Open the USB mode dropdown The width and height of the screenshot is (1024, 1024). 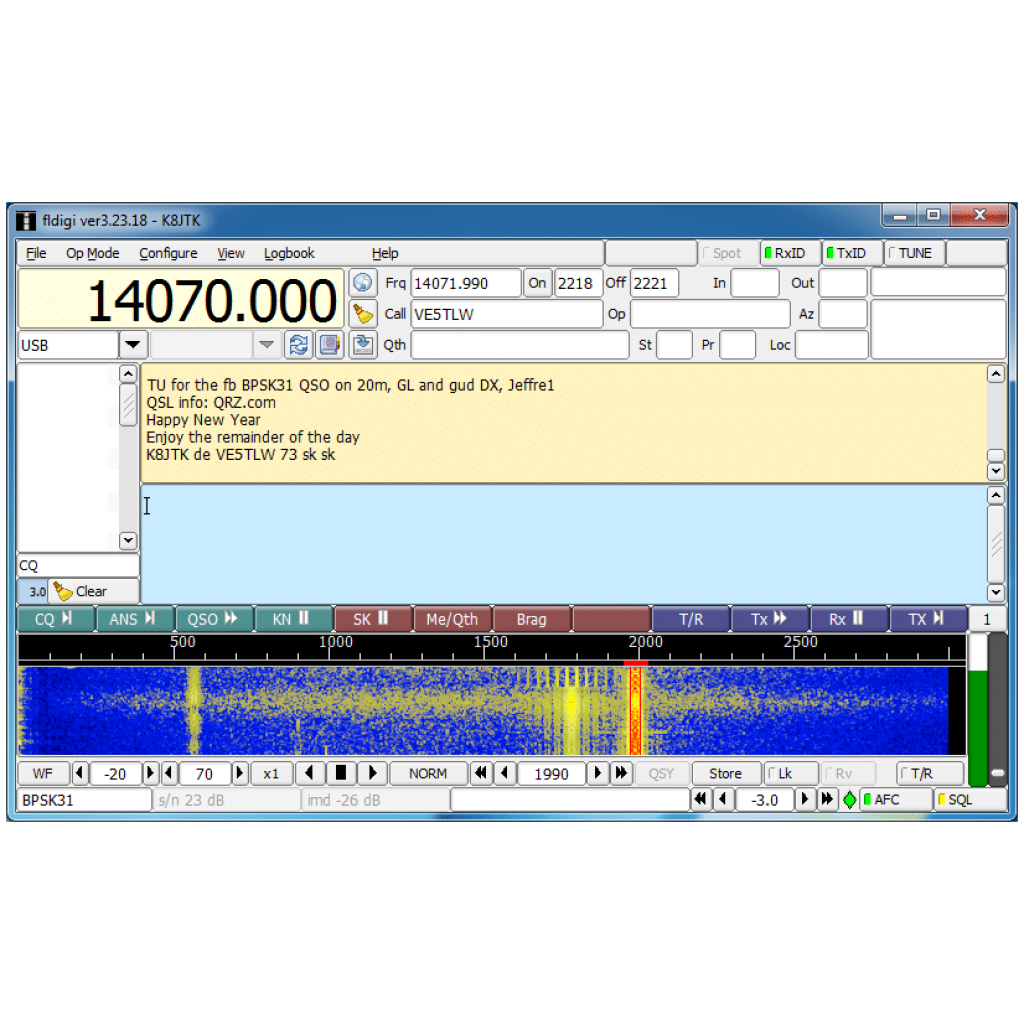(131, 344)
